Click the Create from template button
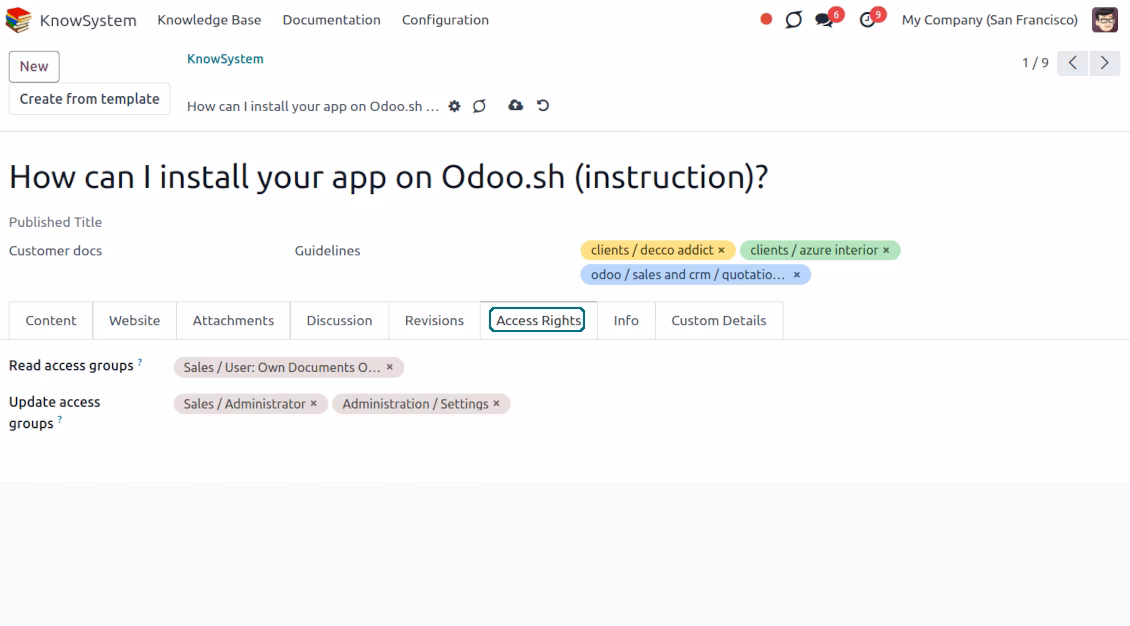Screen dimensions: 1130x626 [89, 99]
